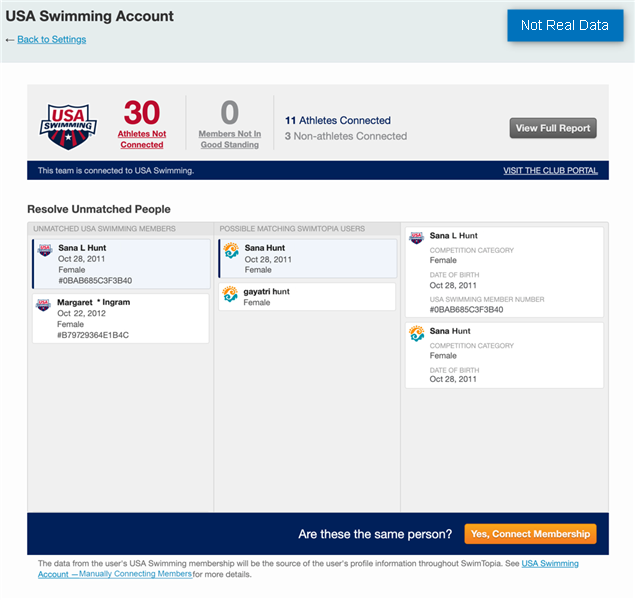Open the Visit the Club Portal link
This screenshot has height=600, width=635.
(550, 171)
